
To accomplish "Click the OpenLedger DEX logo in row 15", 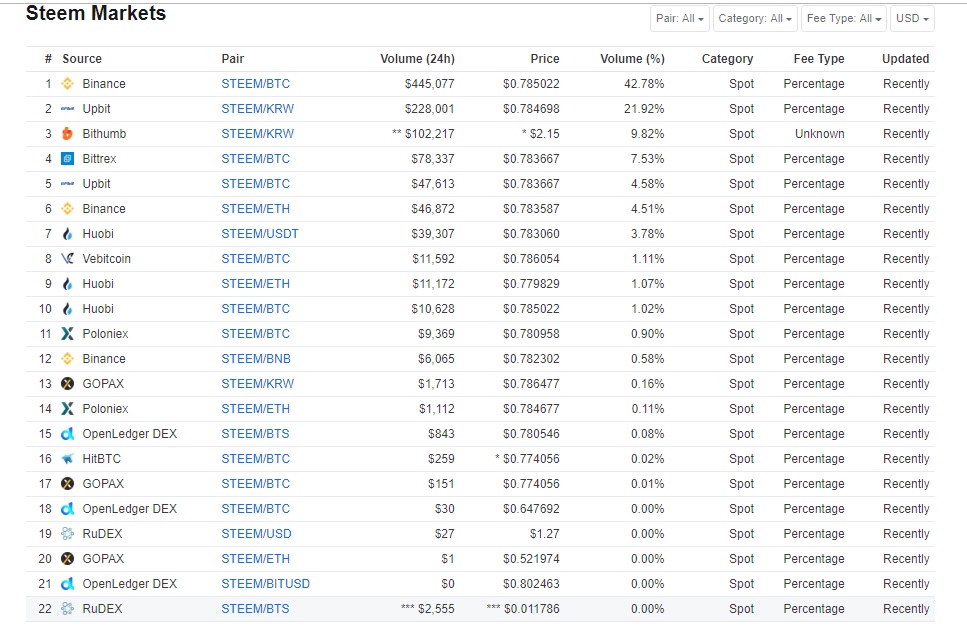I will tap(68, 434).
